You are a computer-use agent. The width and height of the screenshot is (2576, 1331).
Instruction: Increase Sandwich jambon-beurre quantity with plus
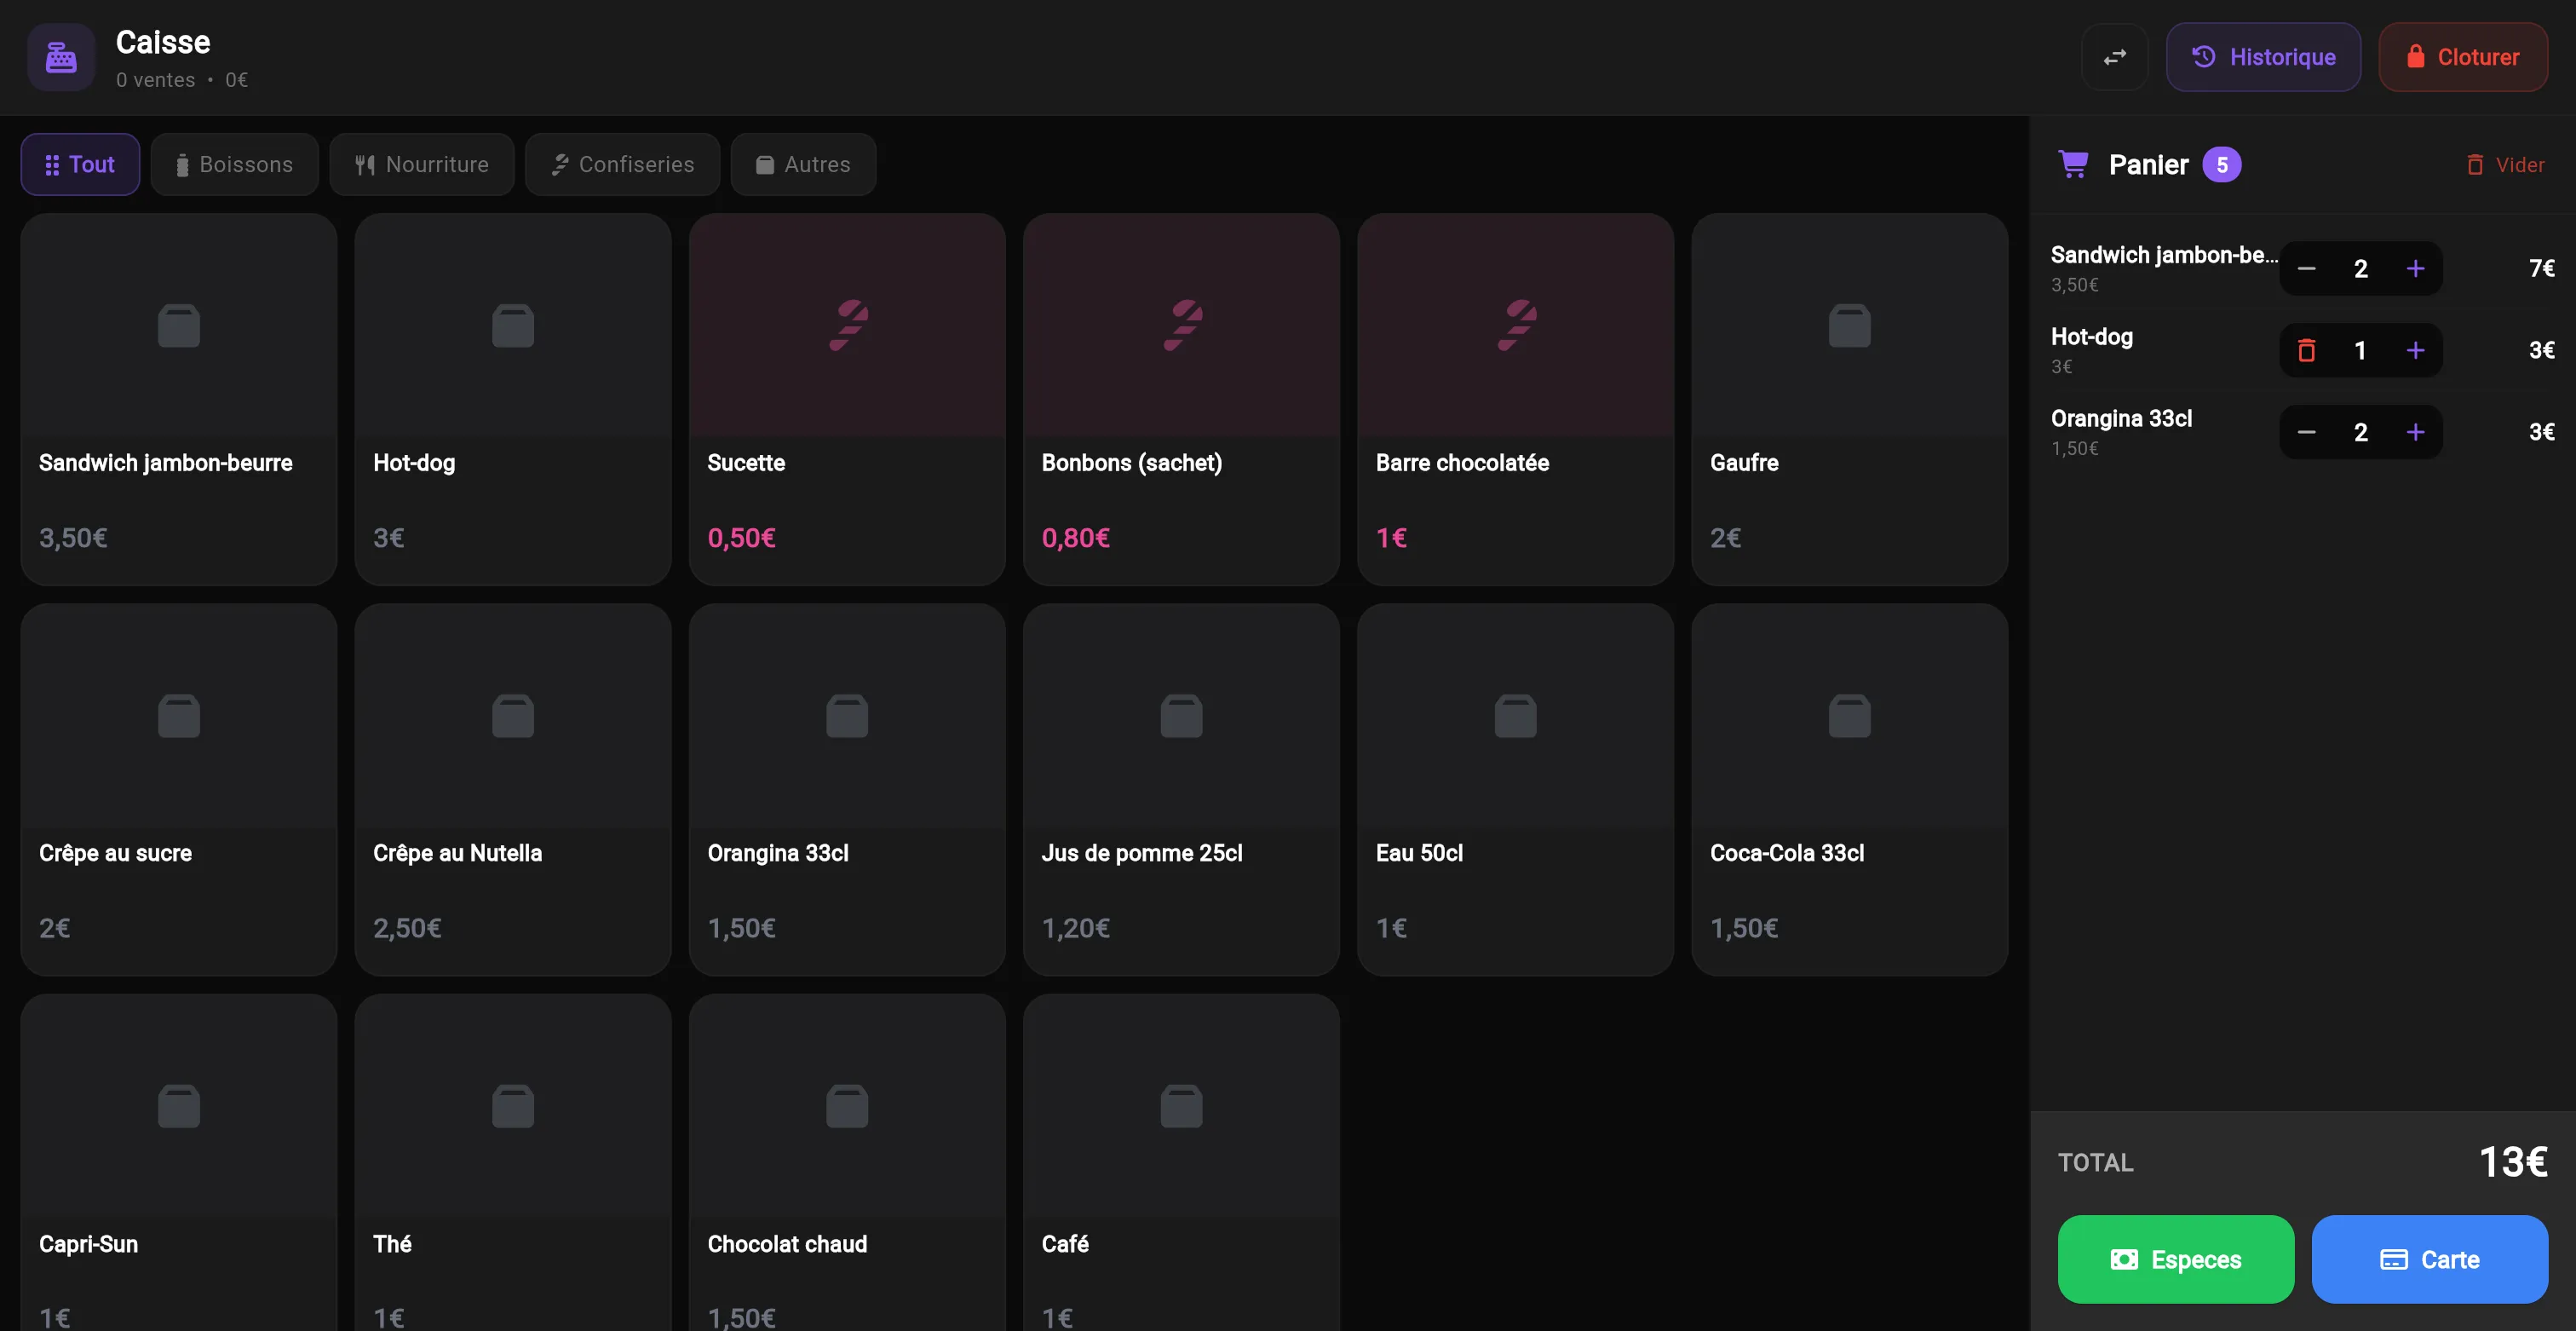click(x=2415, y=268)
